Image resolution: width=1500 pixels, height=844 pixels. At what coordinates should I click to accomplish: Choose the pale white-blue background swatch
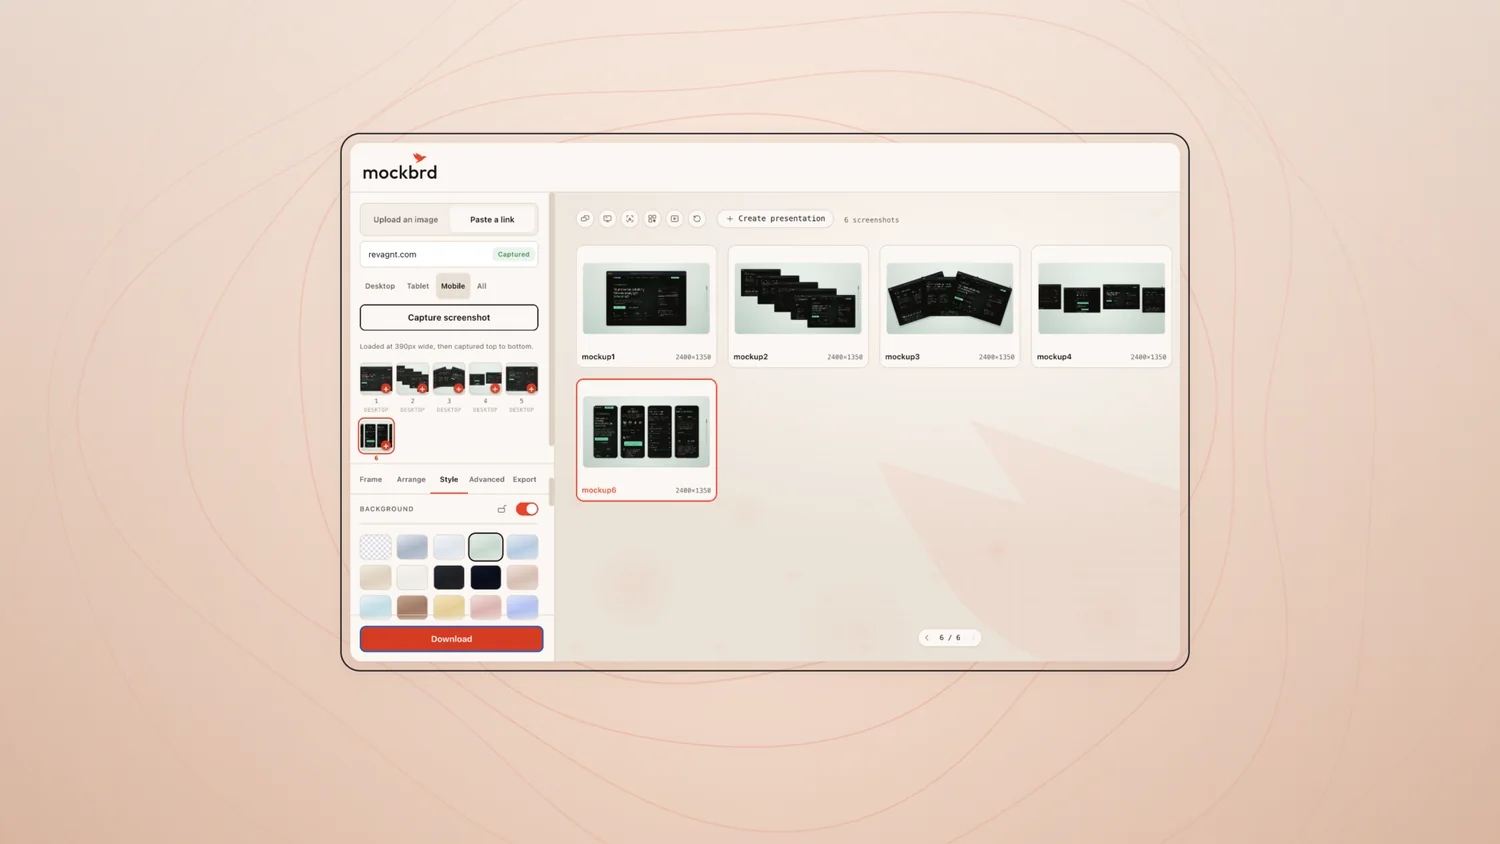[449, 547]
